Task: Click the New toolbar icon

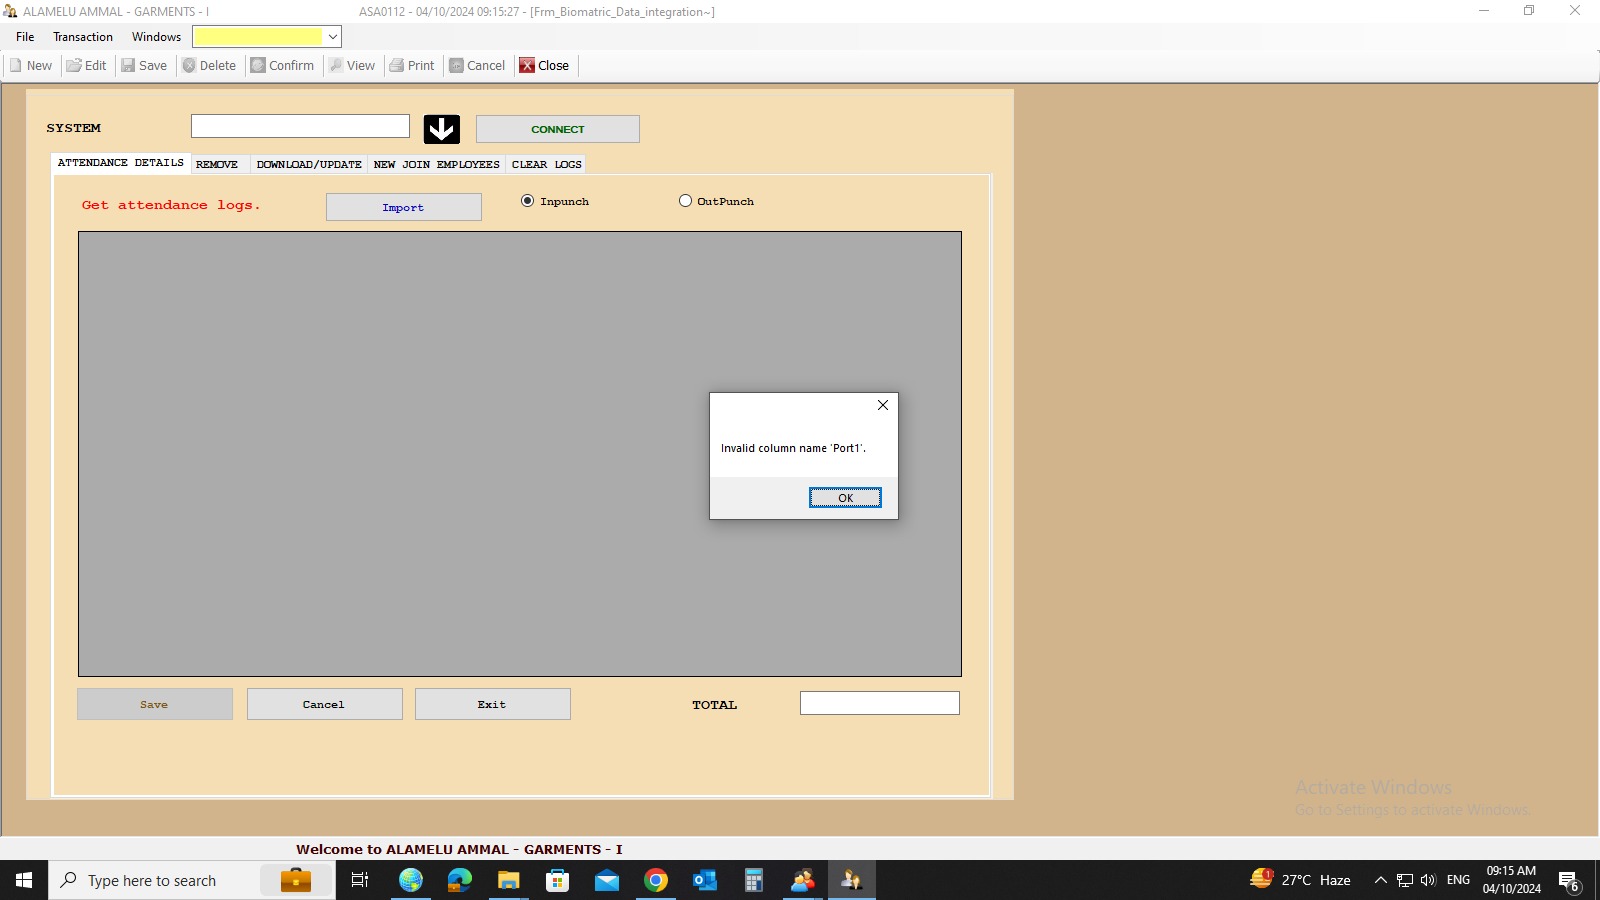Action: pyautogui.click(x=16, y=66)
